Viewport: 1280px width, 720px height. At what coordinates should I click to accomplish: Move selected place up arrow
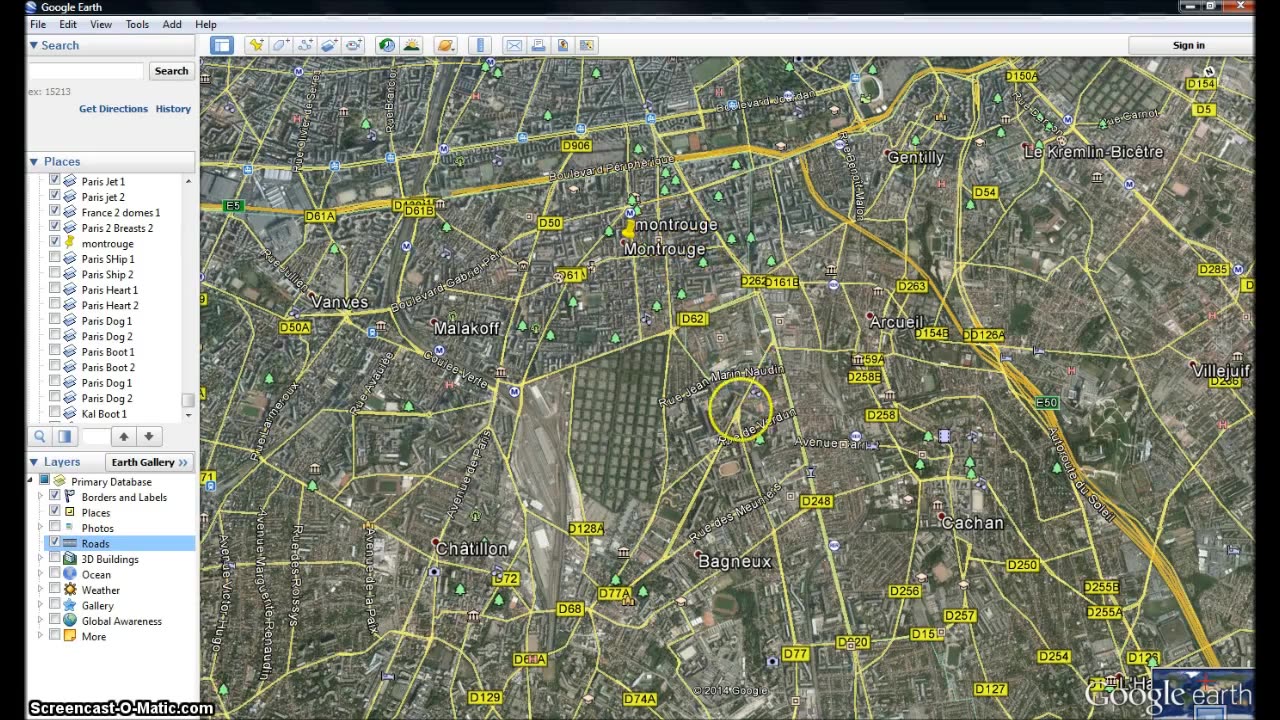coord(124,436)
